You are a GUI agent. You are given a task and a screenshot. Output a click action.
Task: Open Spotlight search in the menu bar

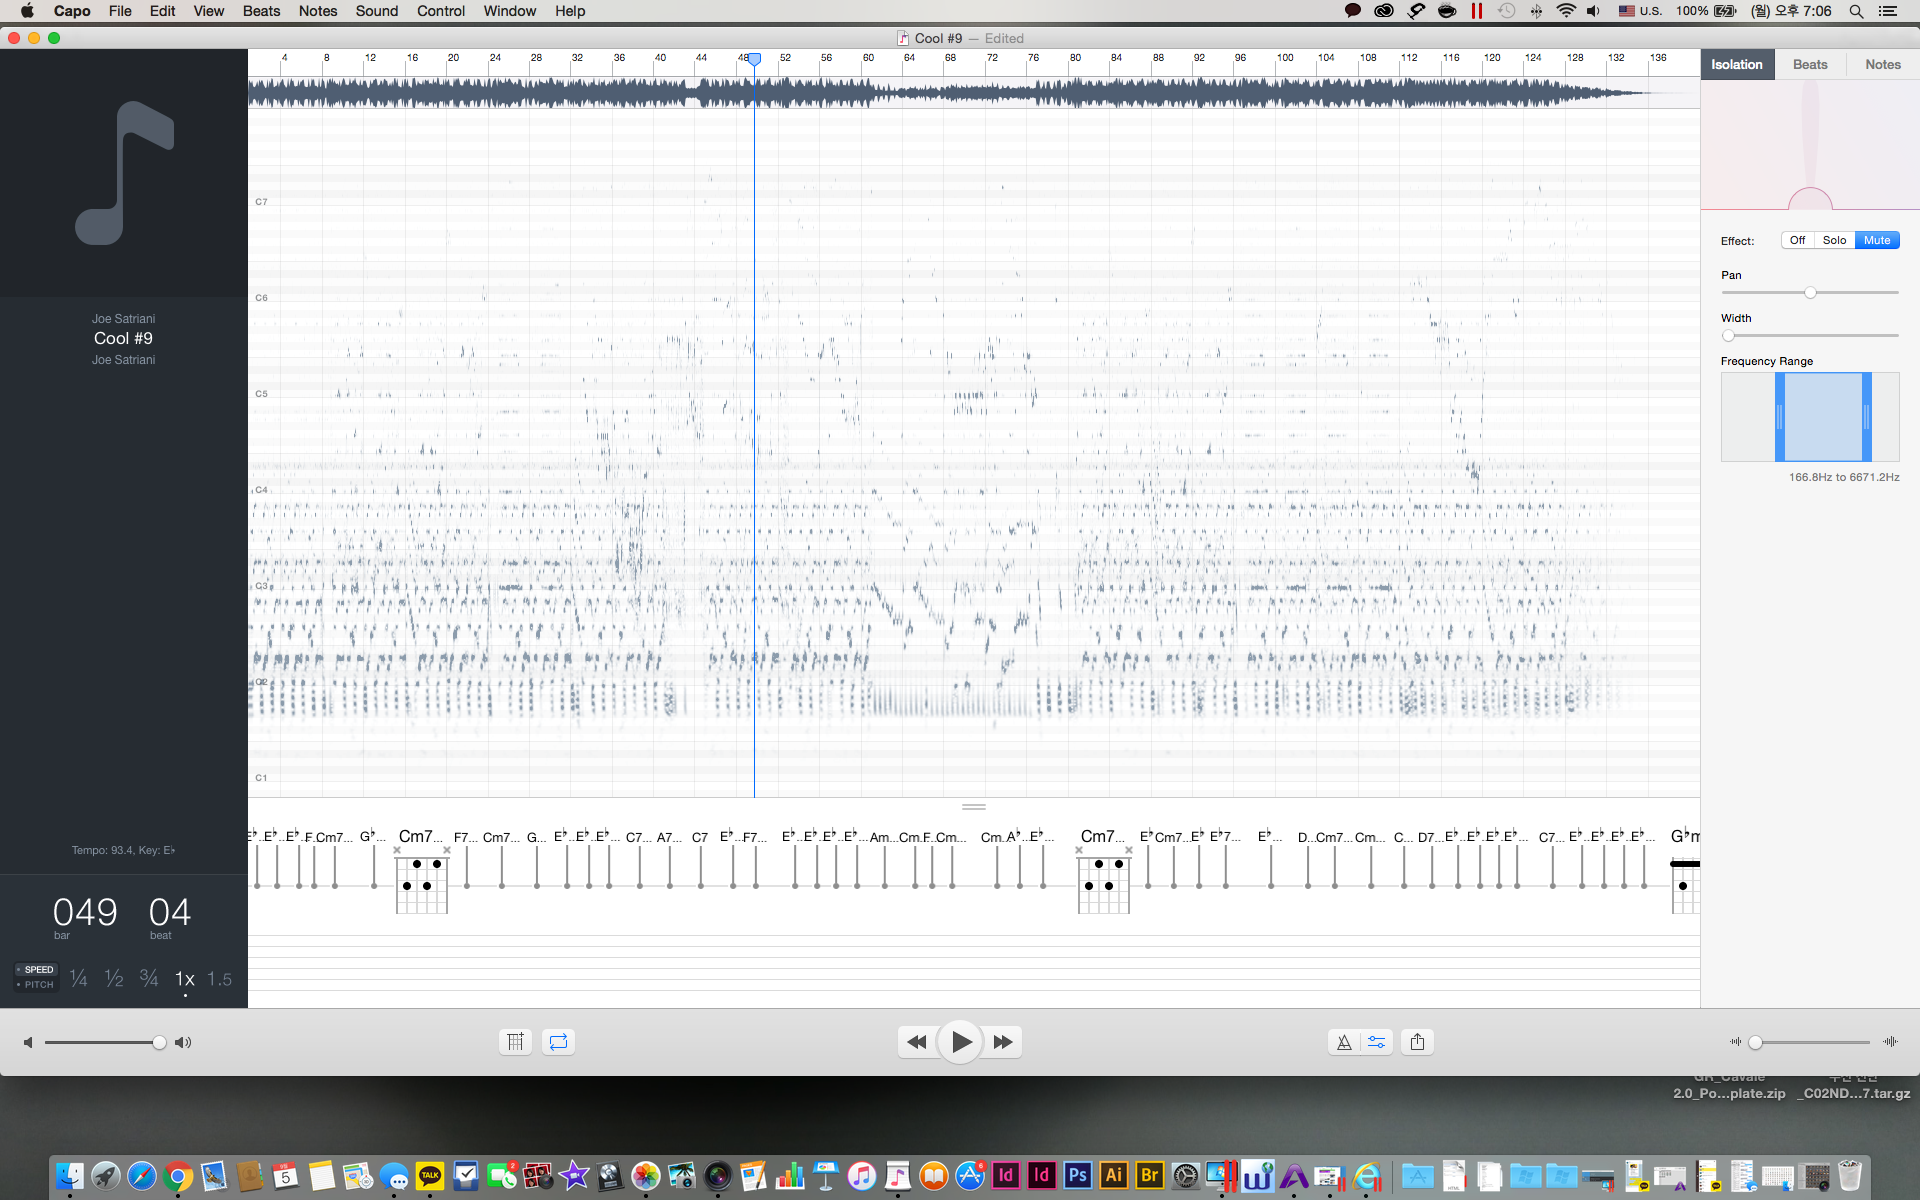(x=1856, y=11)
